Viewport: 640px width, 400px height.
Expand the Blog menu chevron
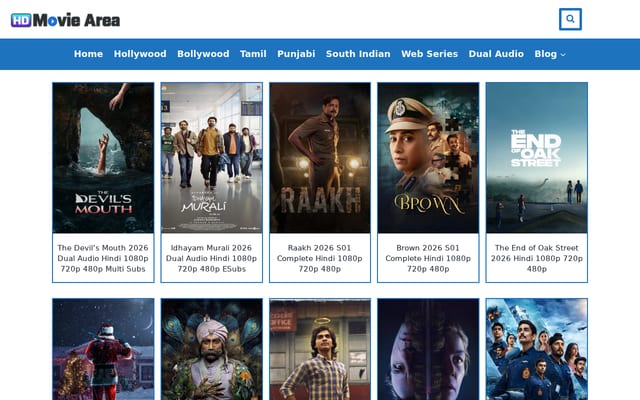(x=563, y=54)
